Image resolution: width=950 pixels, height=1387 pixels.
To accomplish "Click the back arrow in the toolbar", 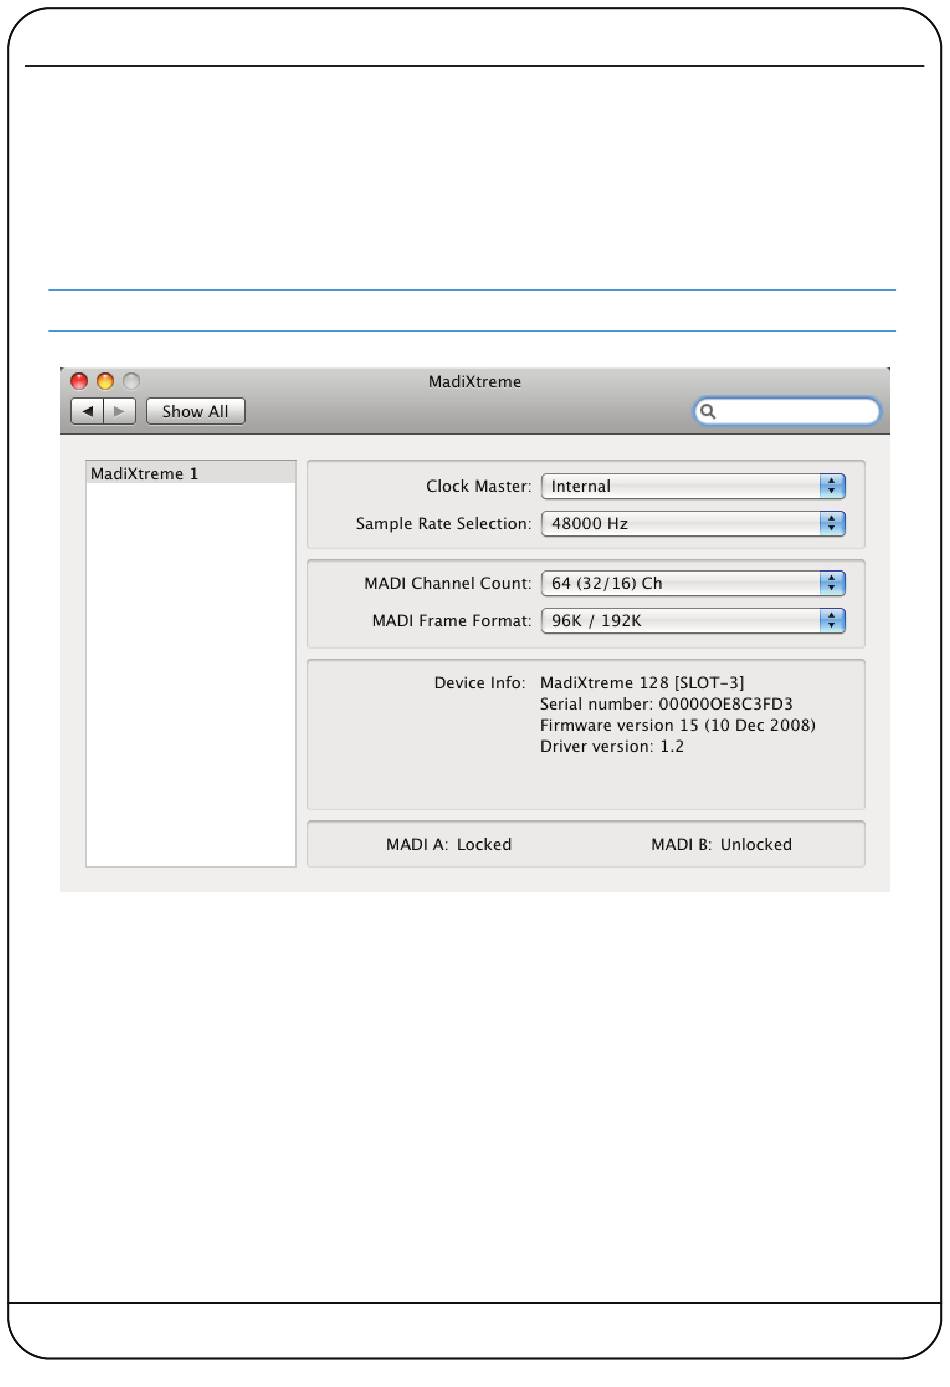I will tap(88, 411).
